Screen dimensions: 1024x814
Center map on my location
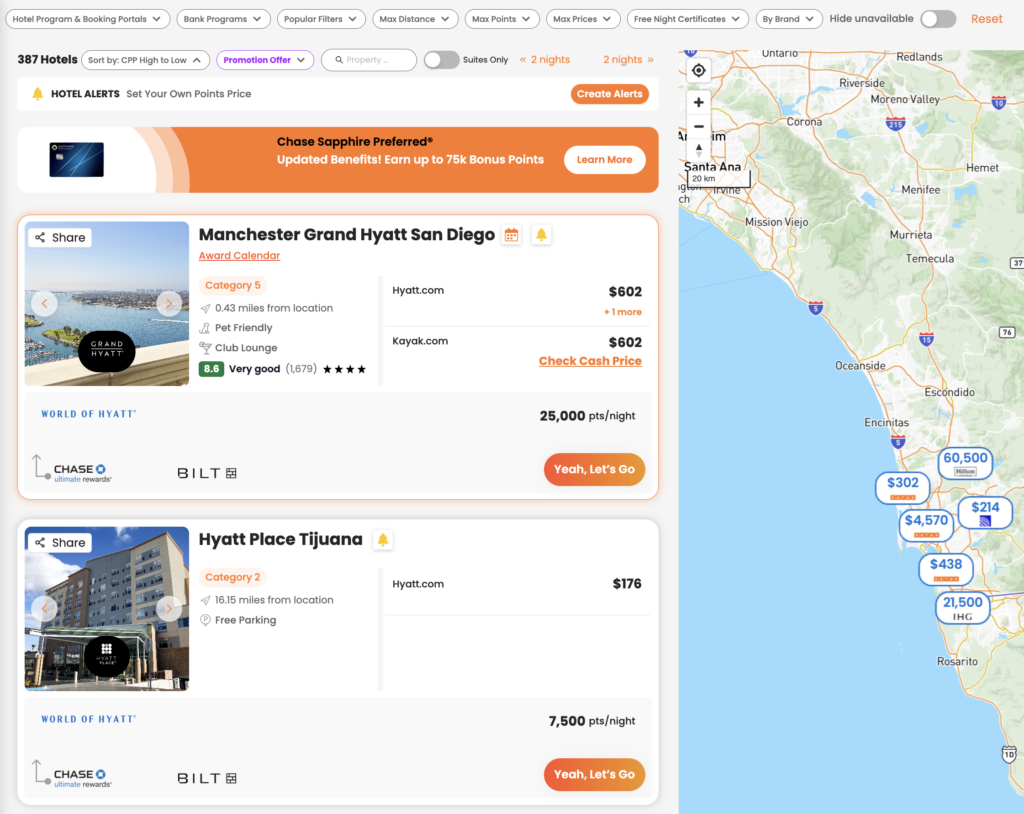point(699,70)
